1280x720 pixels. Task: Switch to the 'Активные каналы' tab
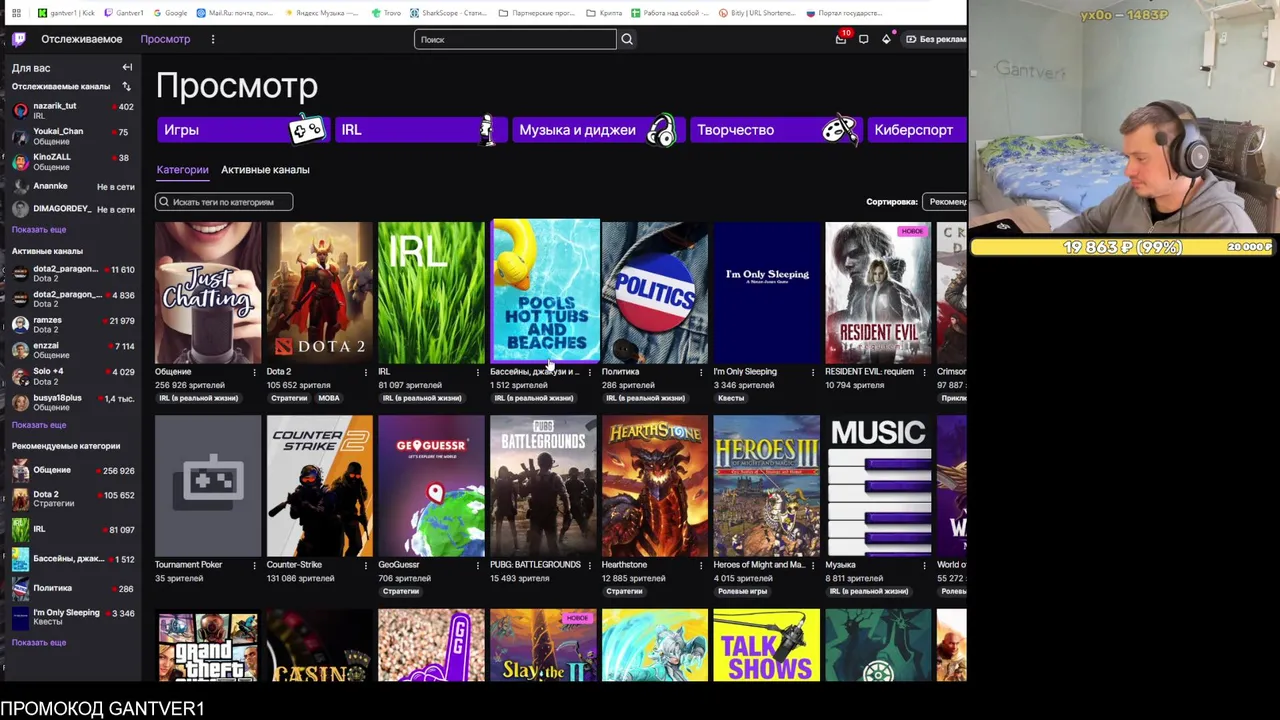[265, 170]
